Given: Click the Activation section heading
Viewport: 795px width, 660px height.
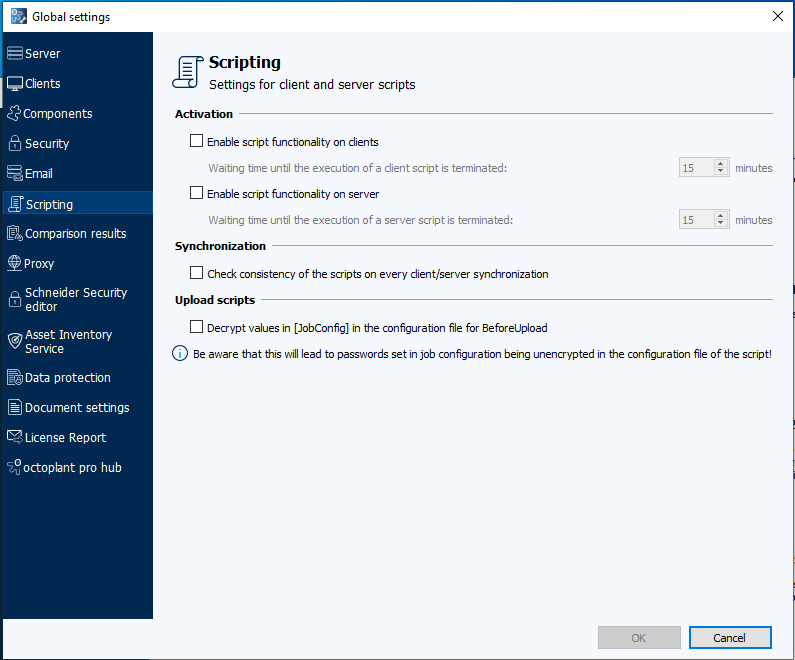Looking at the screenshot, I should click(x=204, y=114).
